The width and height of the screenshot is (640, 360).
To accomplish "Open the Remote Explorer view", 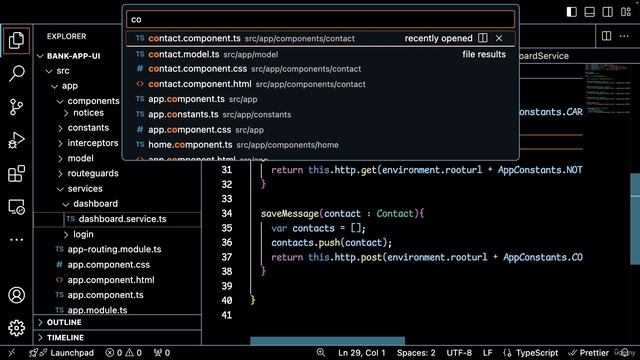I will pyautogui.click(x=16, y=207).
